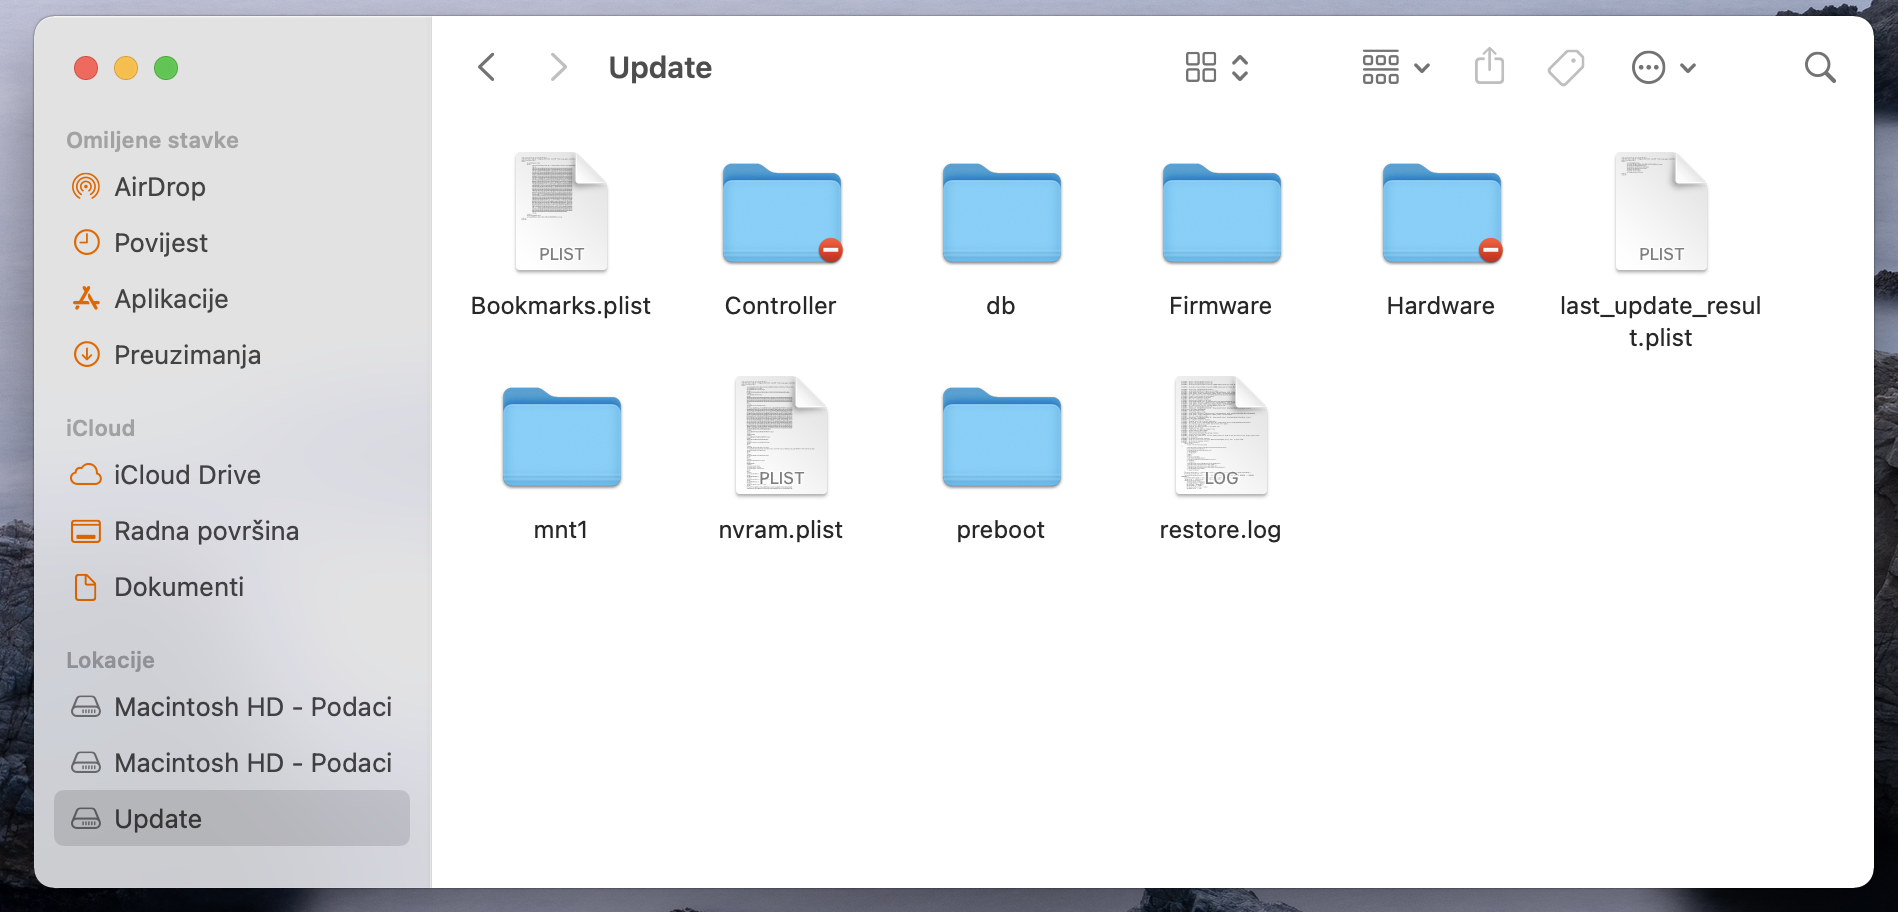Click the yellow minimize window button

click(x=126, y=68)
